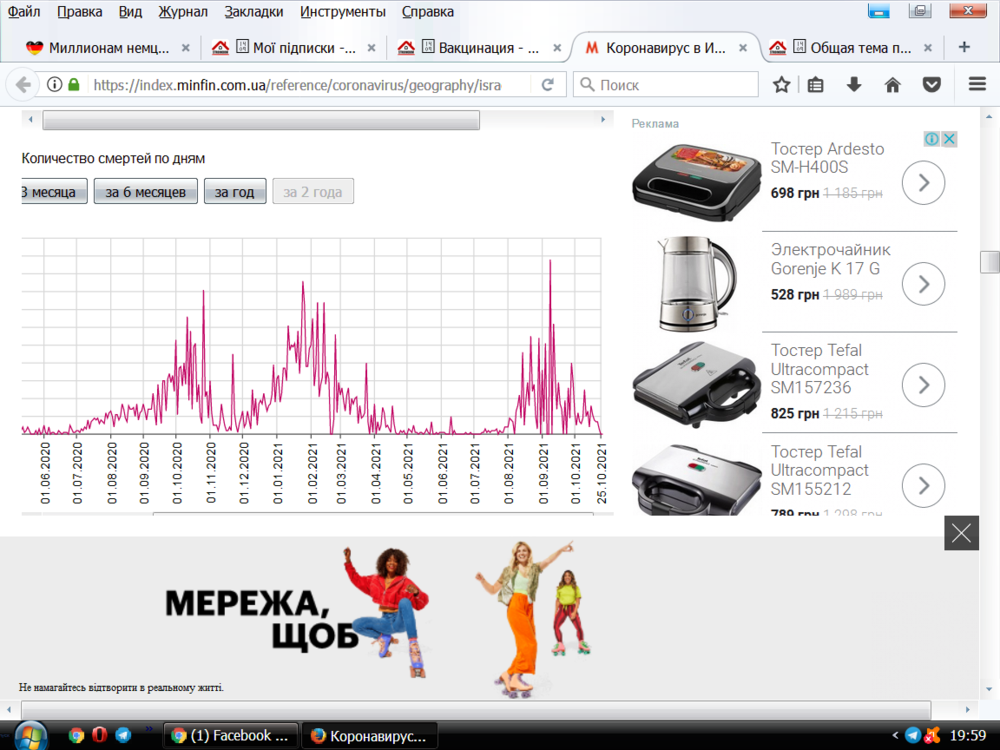The image size is (1000, 750).
Task: Click the Tefal SM157236 toaster image
Action: pos(696,384)
